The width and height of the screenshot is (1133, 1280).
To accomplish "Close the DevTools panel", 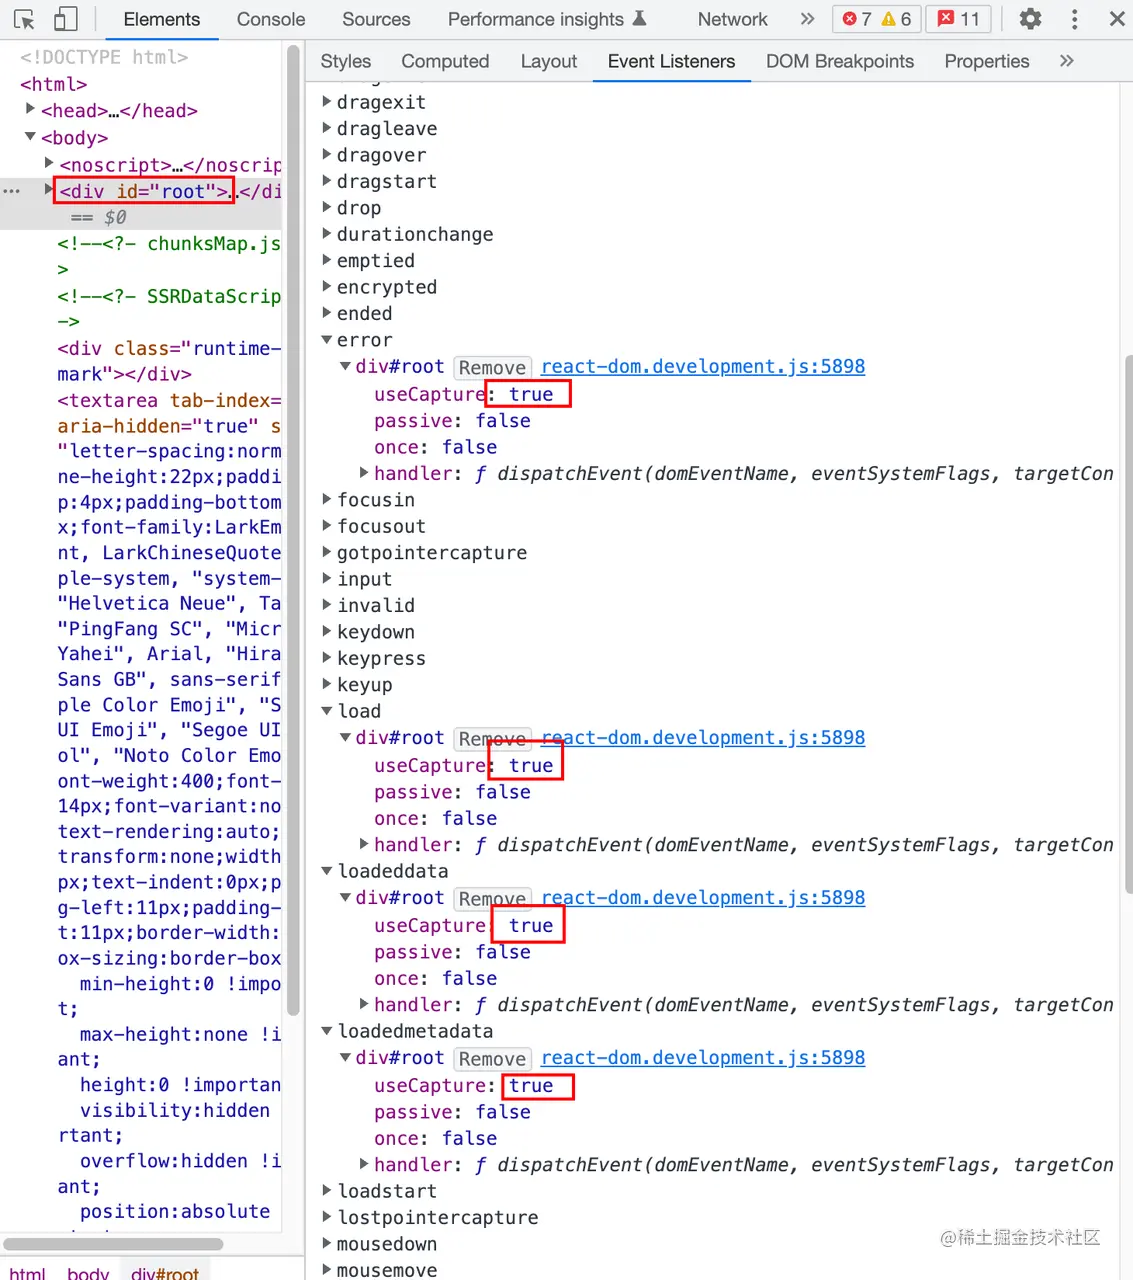I will (x=1117, y=19).
